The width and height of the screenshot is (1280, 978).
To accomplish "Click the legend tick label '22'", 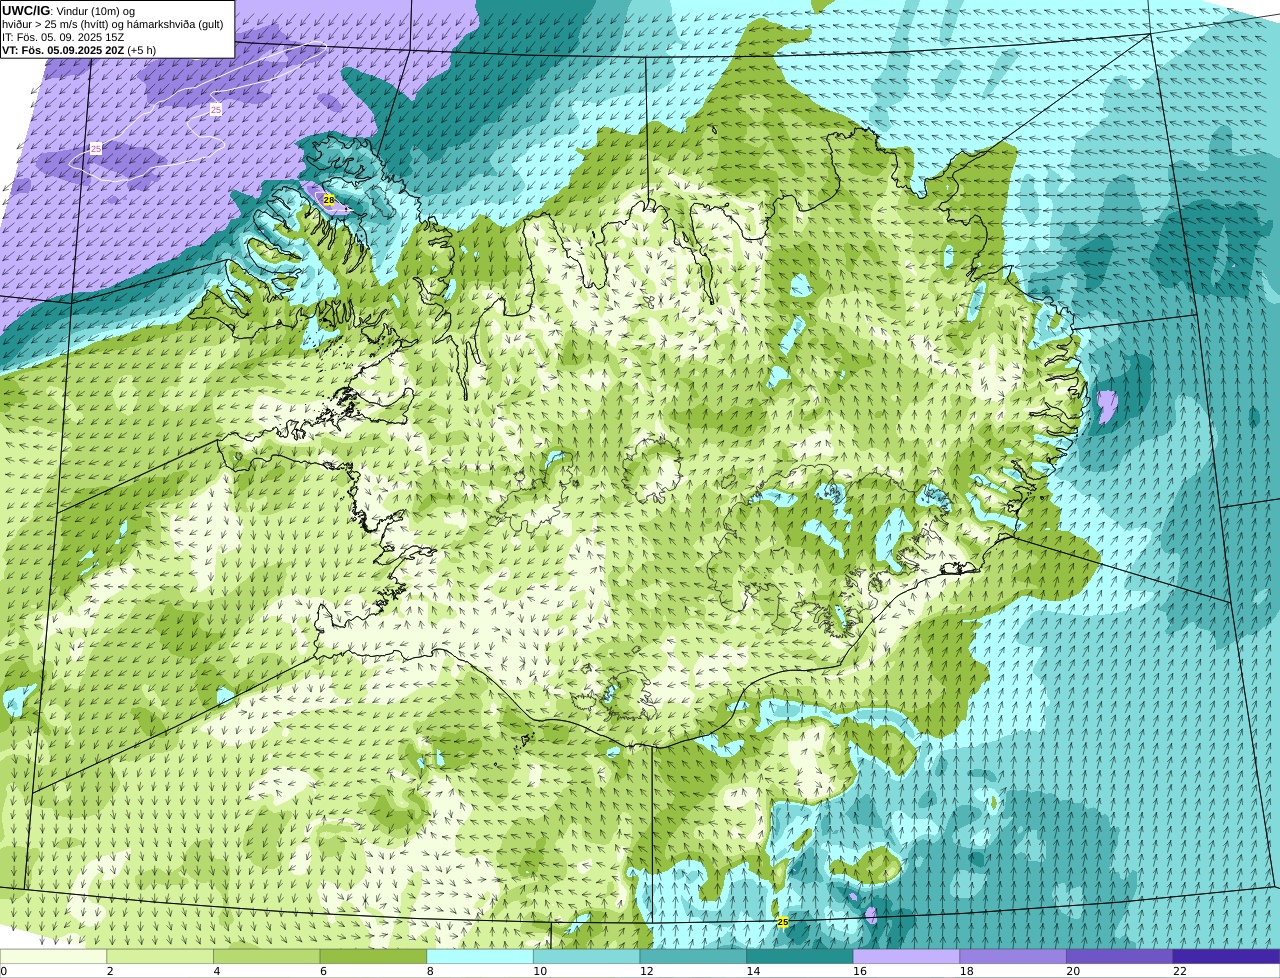I will pyautogui.click(x=1180, y=971).
